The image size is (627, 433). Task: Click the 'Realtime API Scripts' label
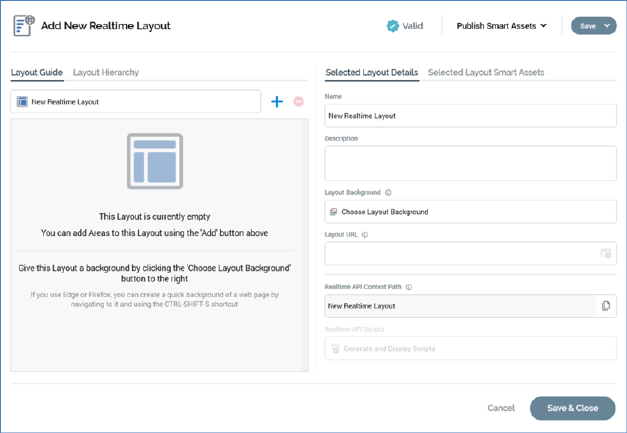[354, 329]
